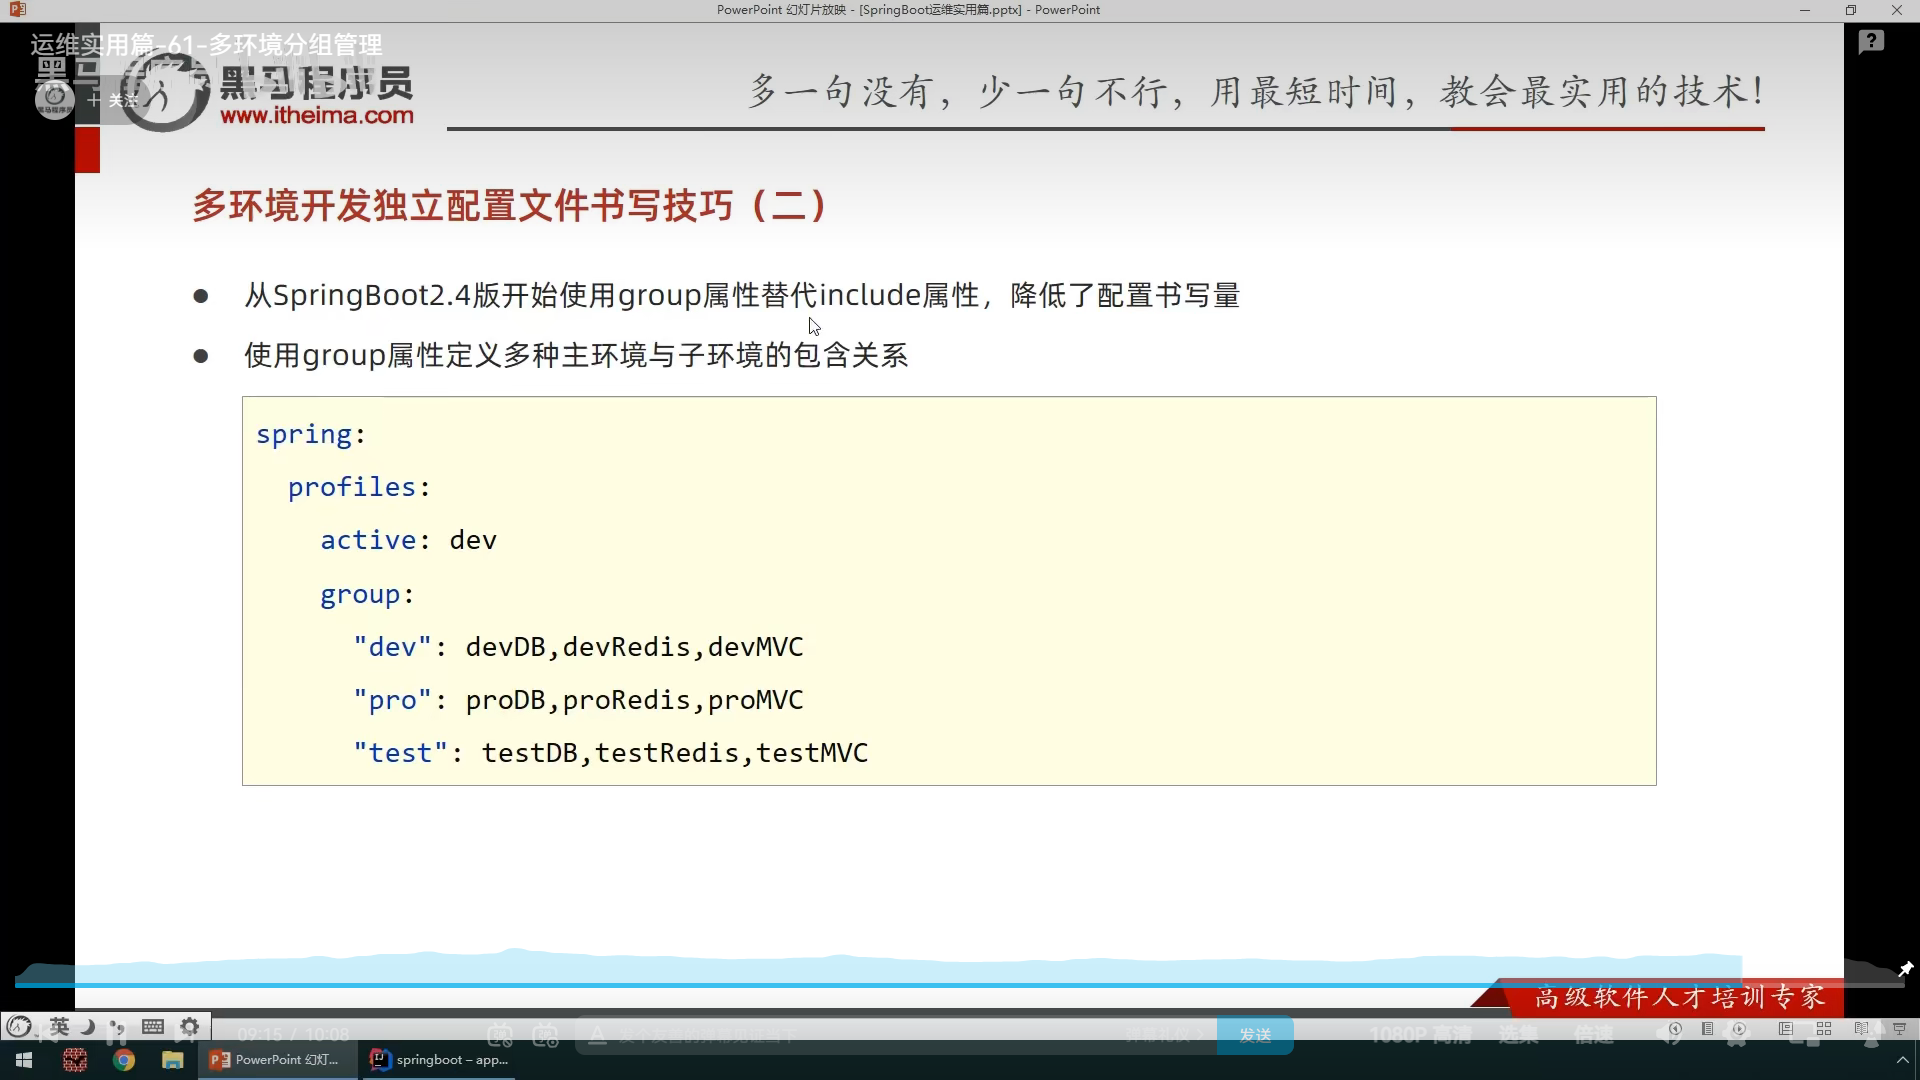The height and width of the screenshot is (1080, 1920).
Task: Open the 倍速 playback speed menu
Action: 1593,1035
